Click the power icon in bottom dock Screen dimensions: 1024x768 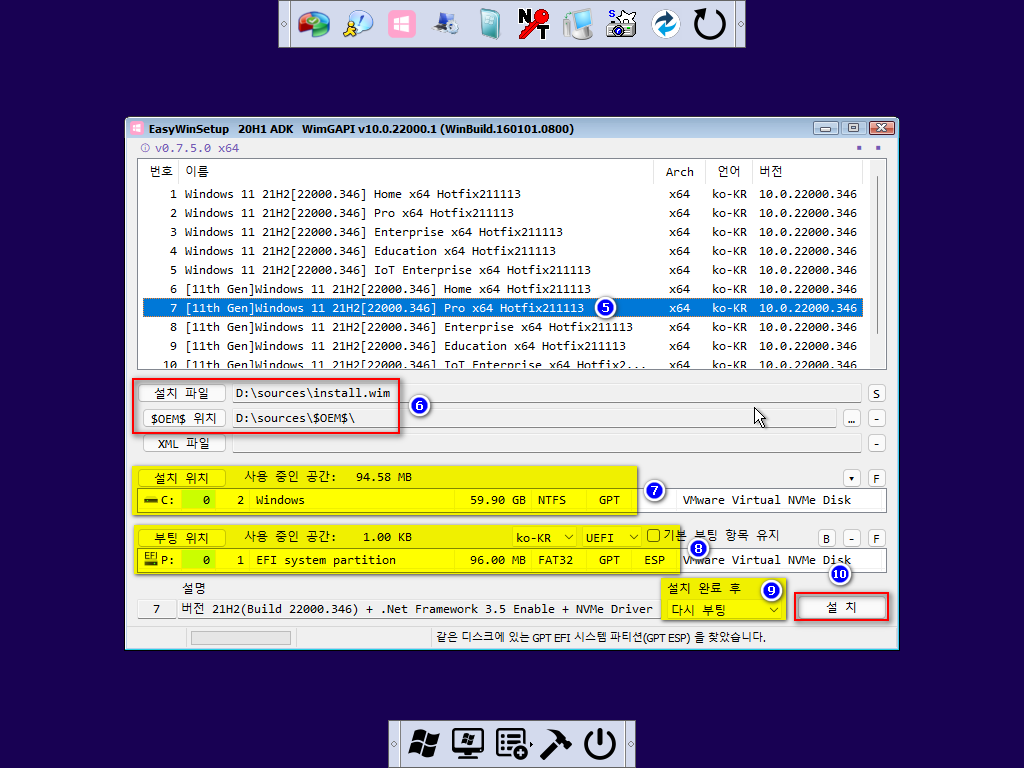tap(600, 744)
